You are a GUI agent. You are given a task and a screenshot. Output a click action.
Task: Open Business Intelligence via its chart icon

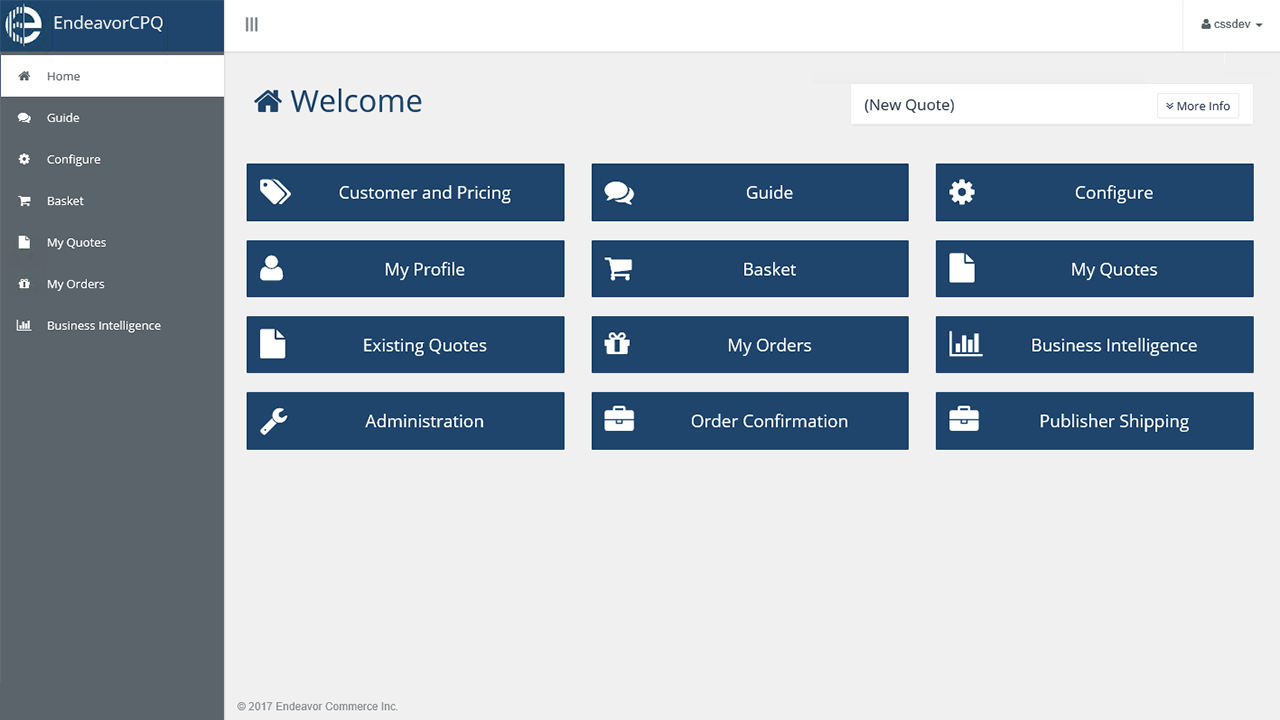pos(24,325)
